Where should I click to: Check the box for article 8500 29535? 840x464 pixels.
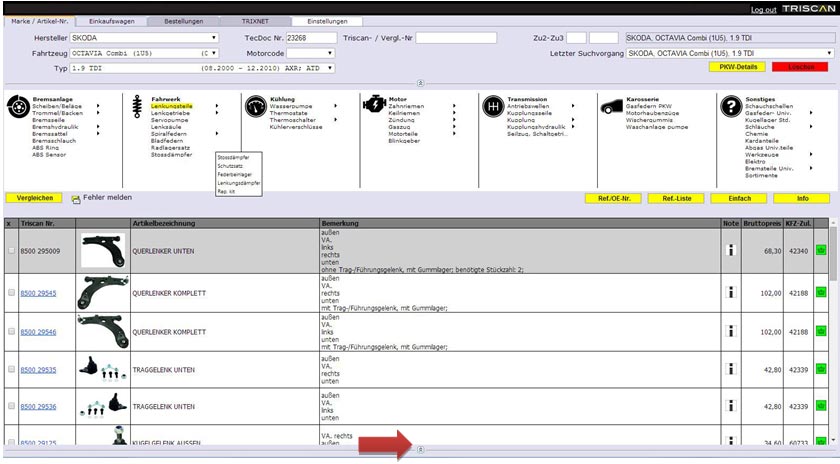pos(11,369)
